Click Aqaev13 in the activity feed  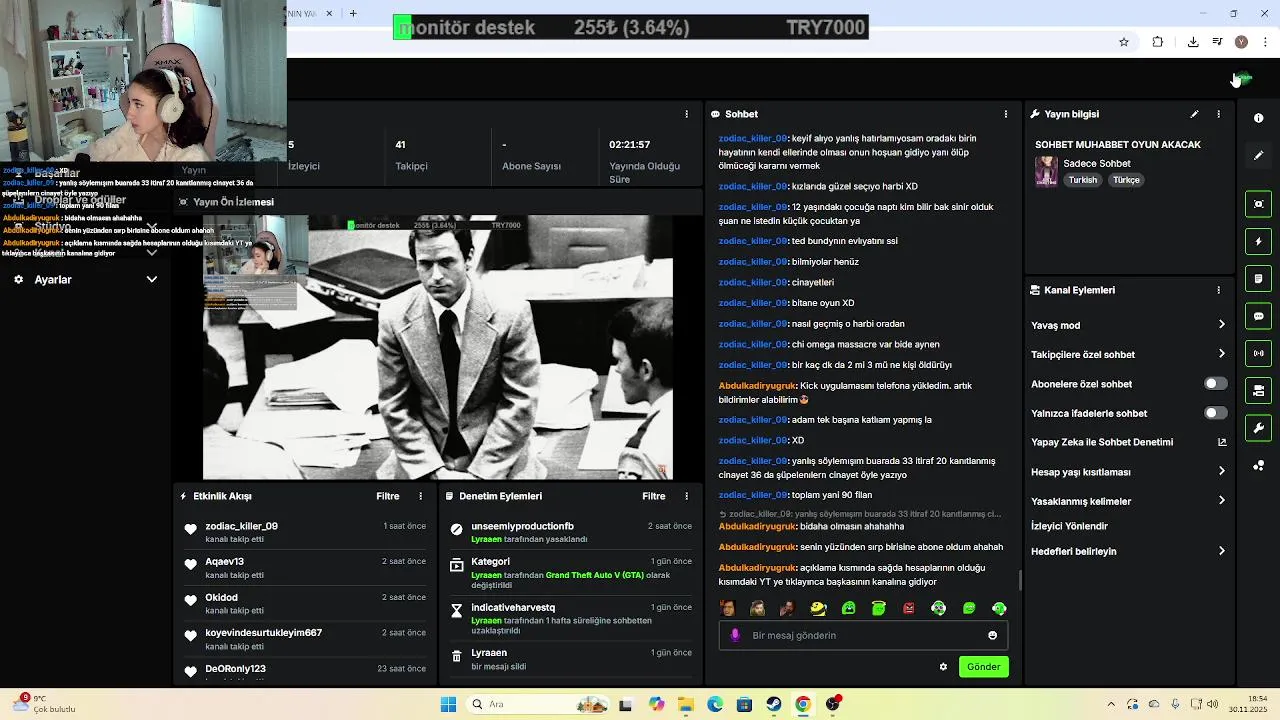(x=224, y=562)
